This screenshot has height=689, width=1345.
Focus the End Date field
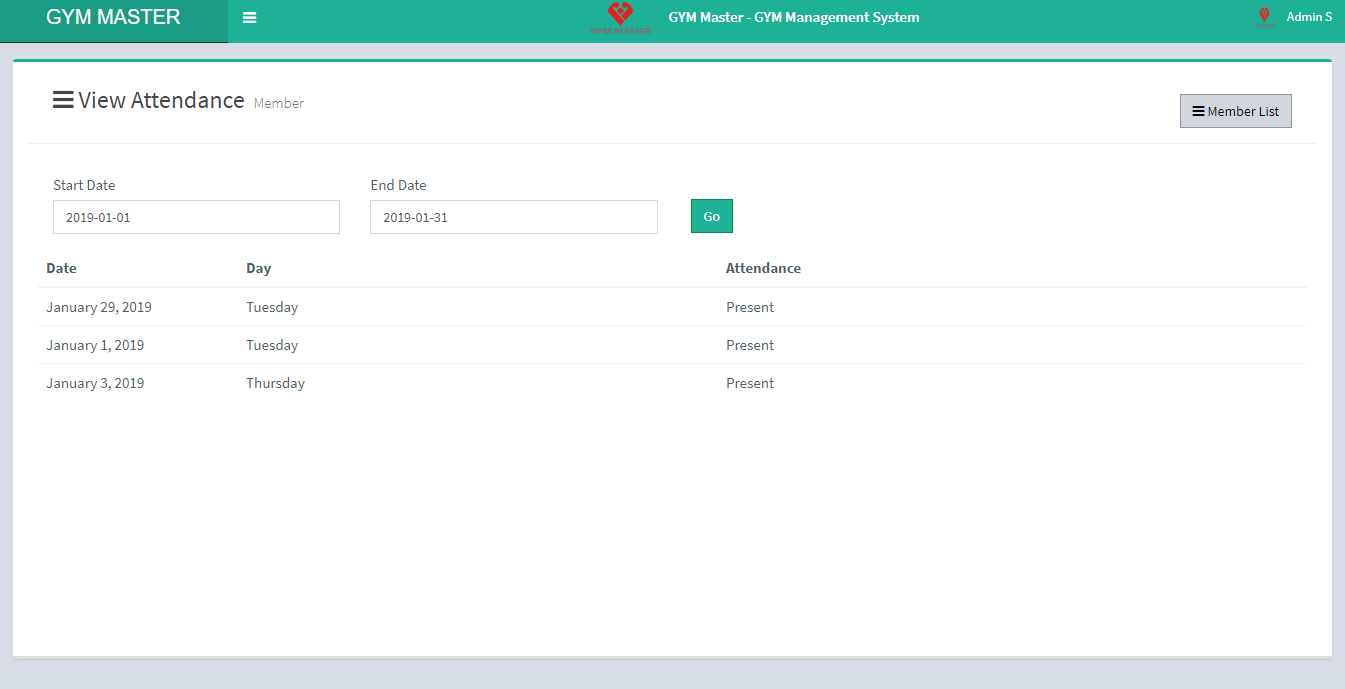point(513,217)
